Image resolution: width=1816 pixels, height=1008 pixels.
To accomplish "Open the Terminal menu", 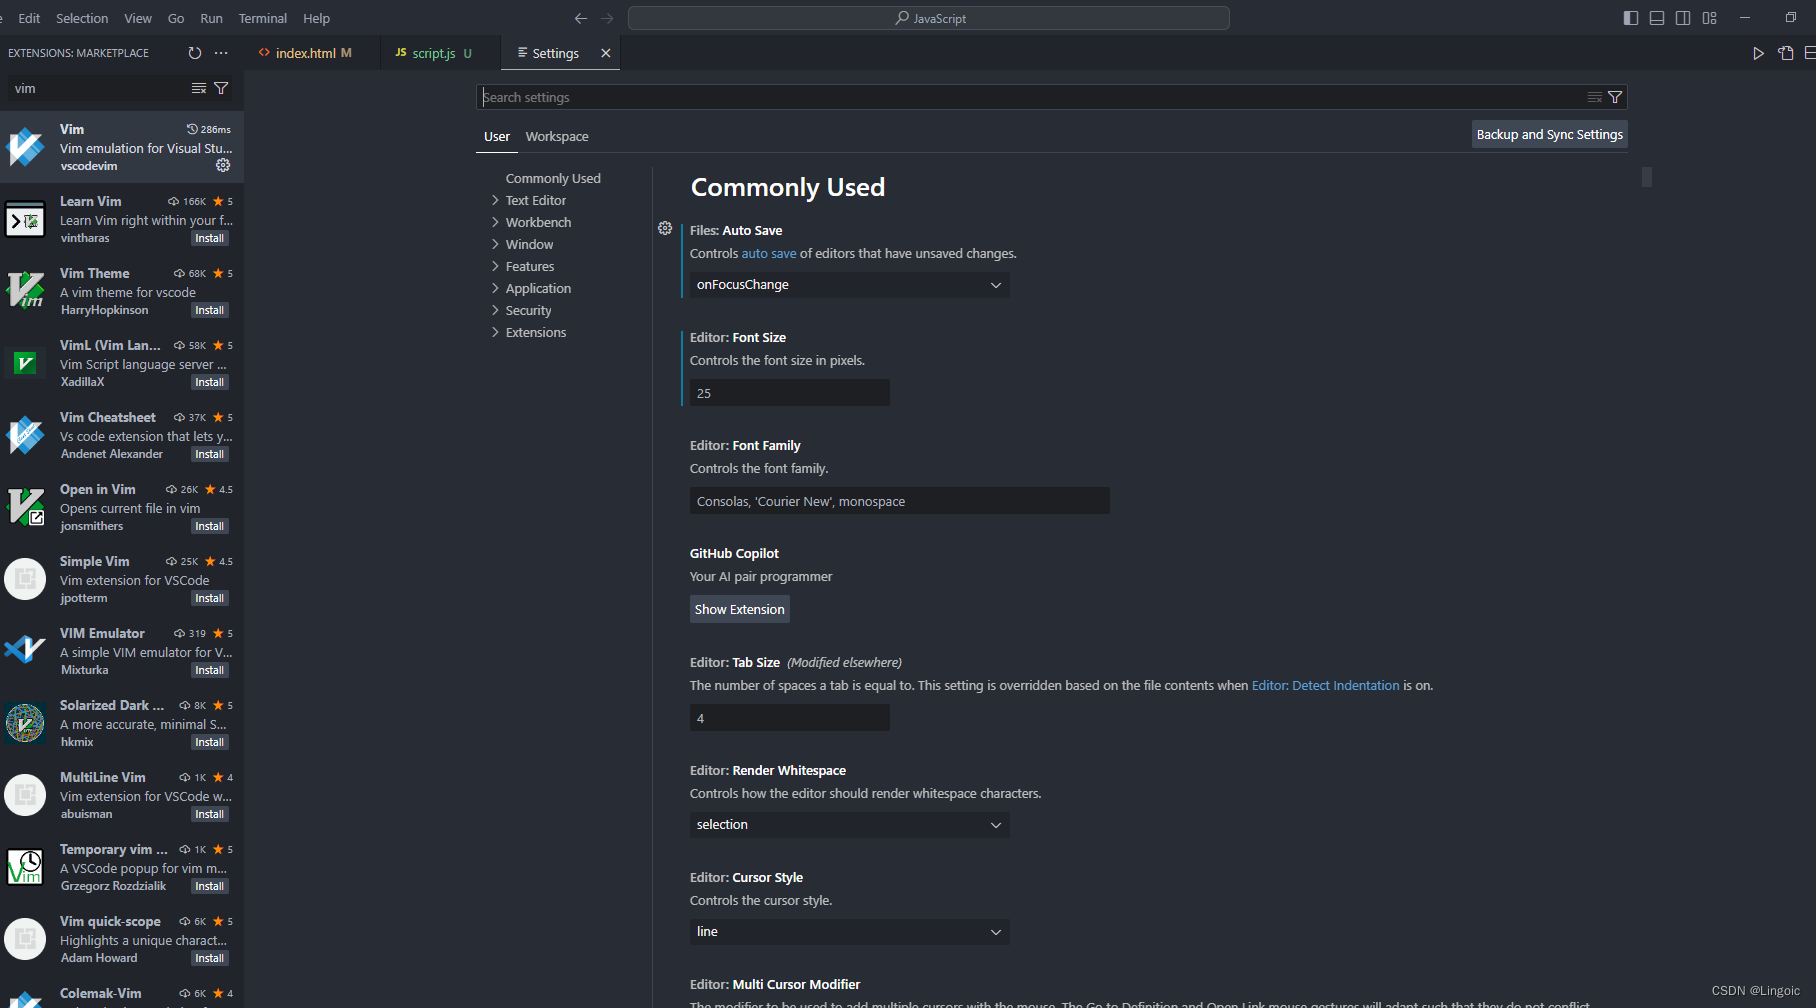I will click(x=263, y=18).
